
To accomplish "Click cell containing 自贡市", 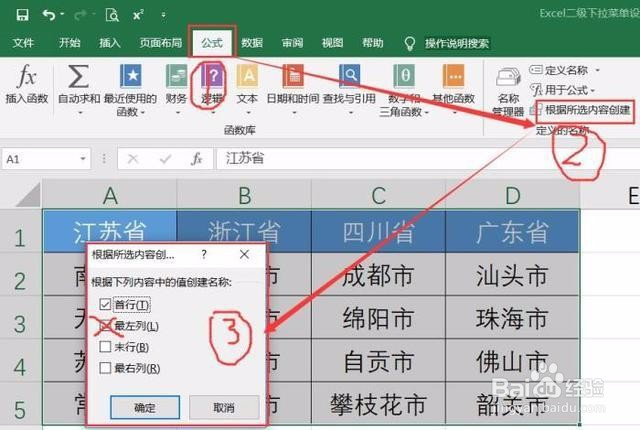I will tap(378, 361).
